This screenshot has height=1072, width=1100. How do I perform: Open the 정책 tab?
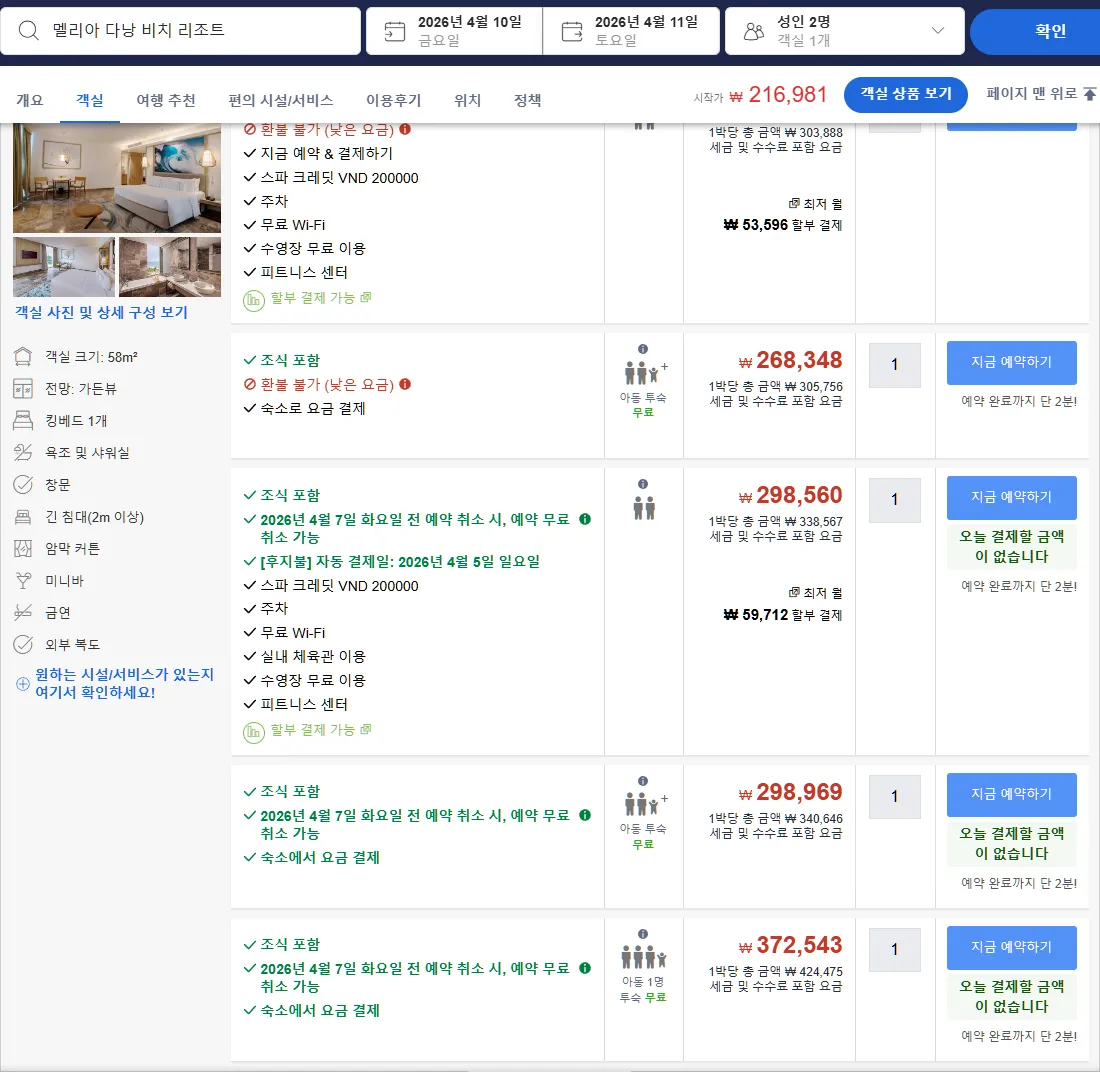point(528,100)
